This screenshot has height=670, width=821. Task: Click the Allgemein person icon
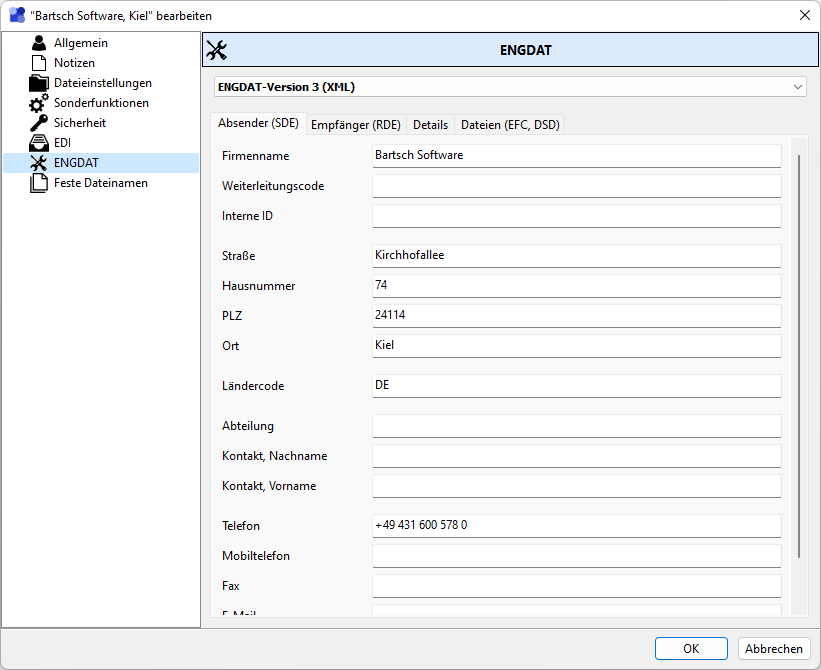(x=39, y=43)
